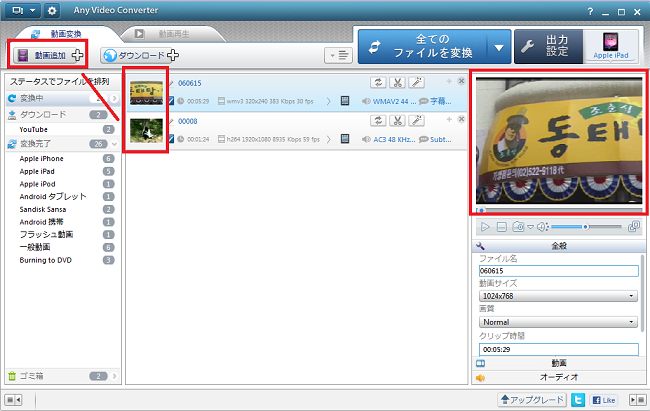
Task: Open the screen mode dropdown in title bar
Action: tap(23, 10)
